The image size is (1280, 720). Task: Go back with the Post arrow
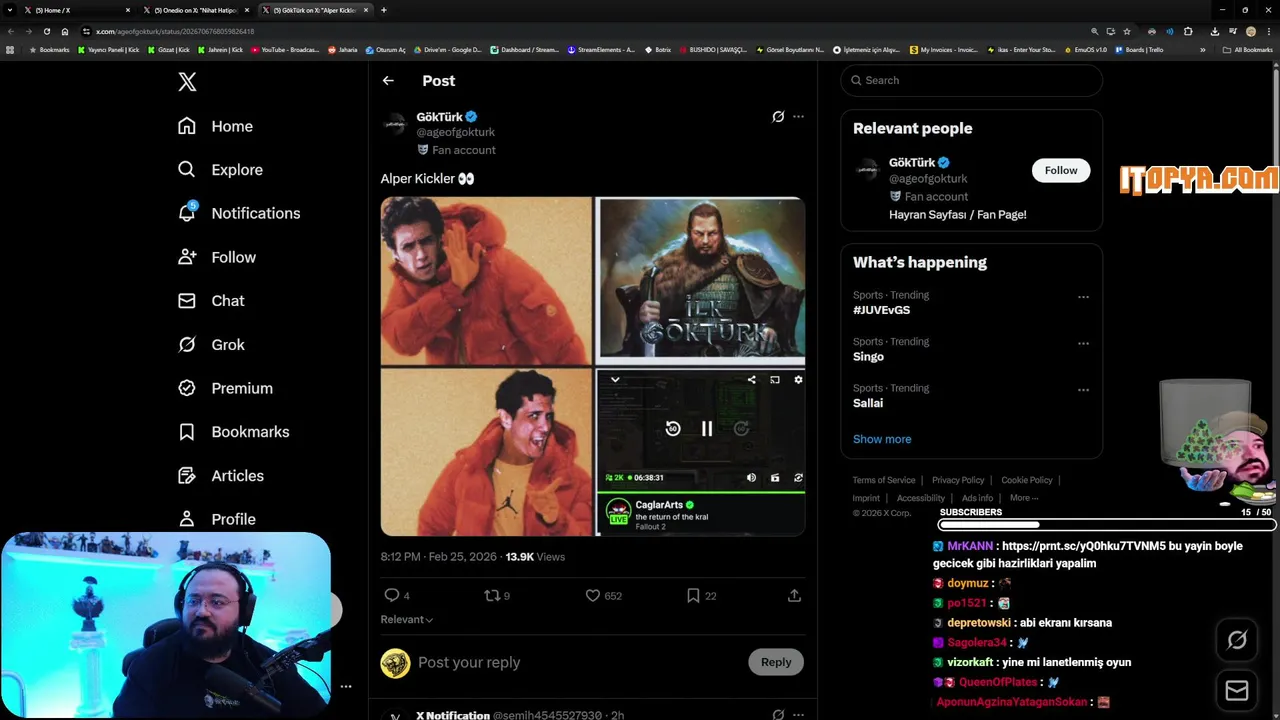pyautogui.click(x=388, y=81)
